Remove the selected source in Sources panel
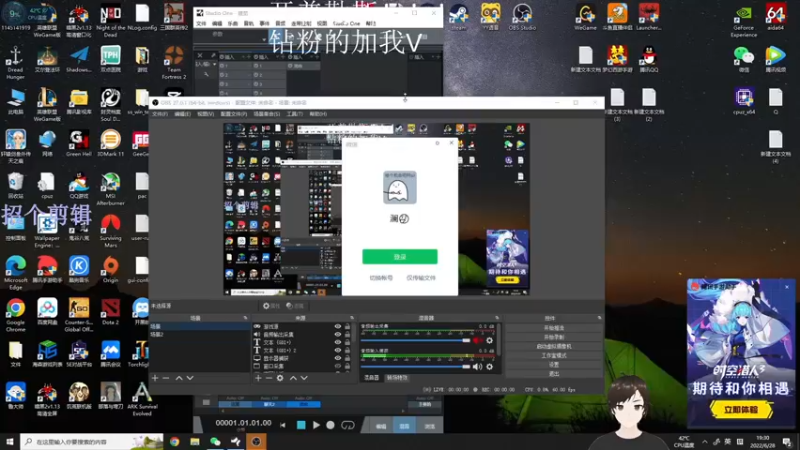This screenshot has height=450, width=800. point(269,378)
